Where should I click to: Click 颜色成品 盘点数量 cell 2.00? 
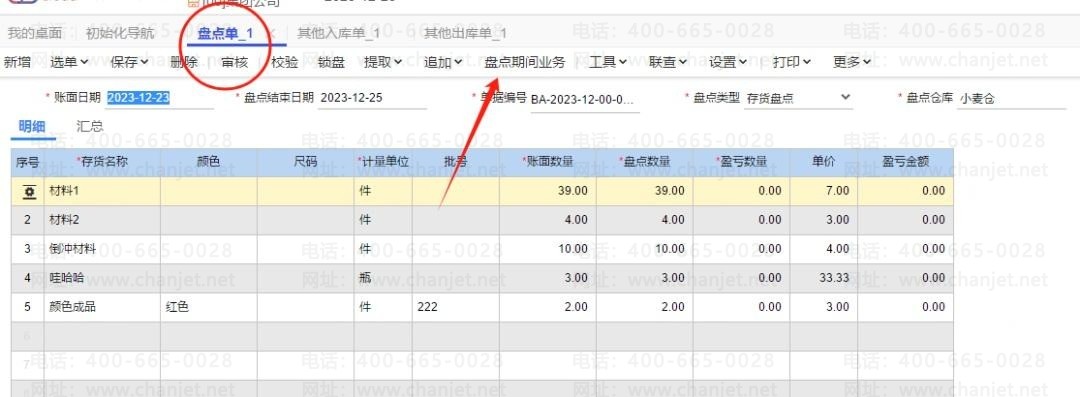click(x=645, y=307)
